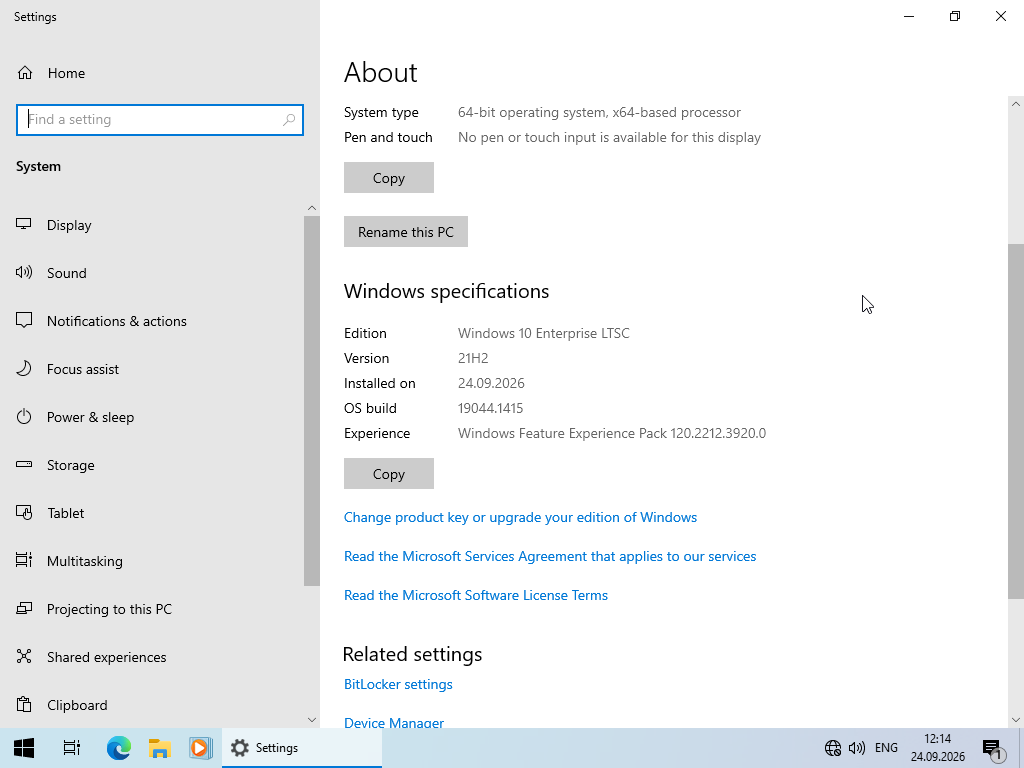This screenshot has width=1024, height=768.
Task: Click the Windows 10 Enterprise LTSC edition text
Action: point(543,333)
